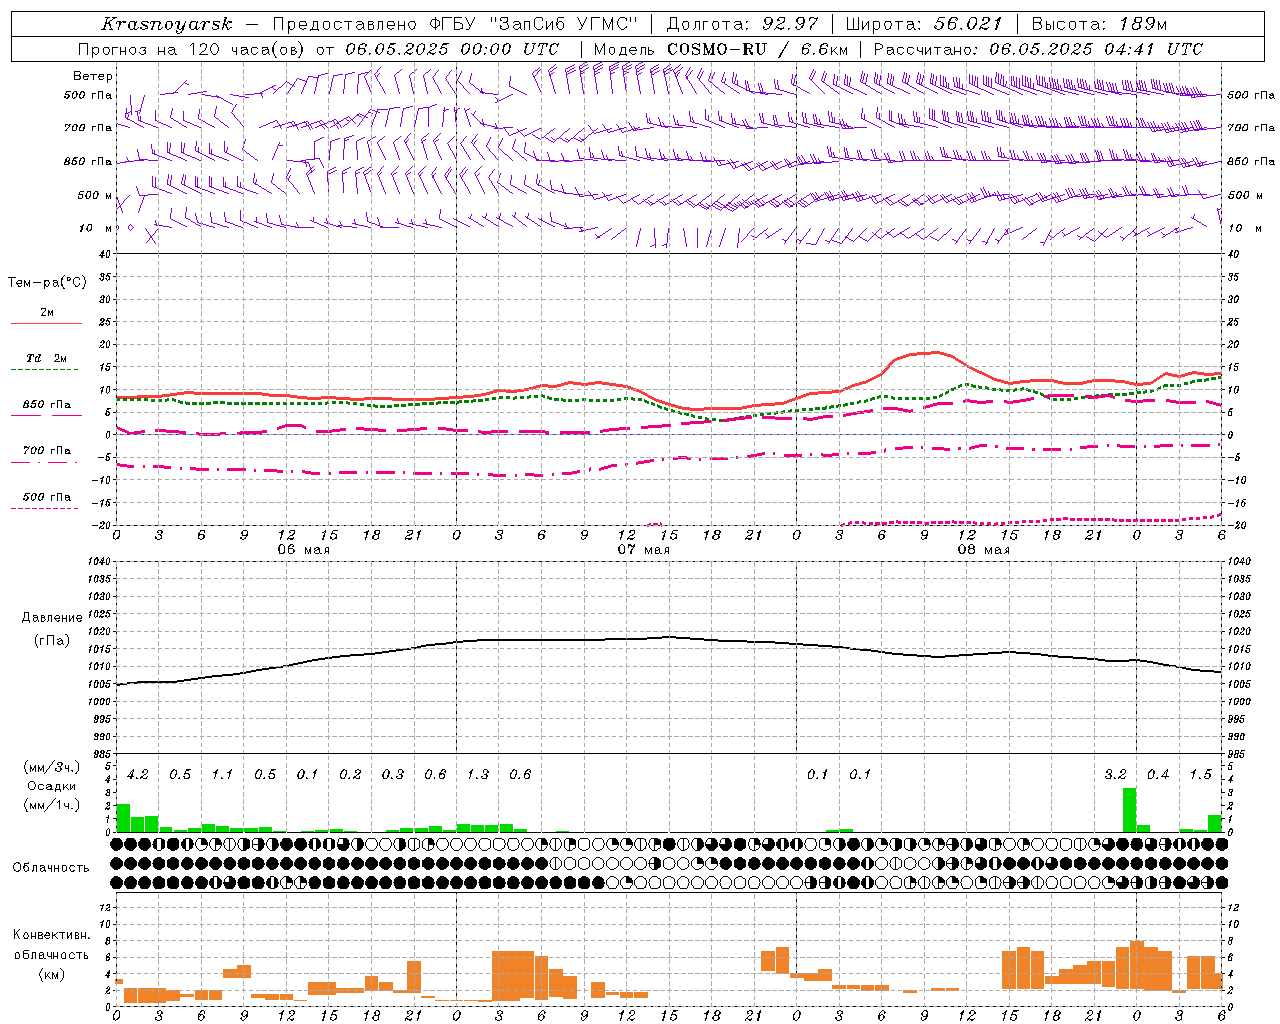This screenshot has width=1280, height=1024.
Task: Click the '0.2' precipitation value
Action: (350, 775)
